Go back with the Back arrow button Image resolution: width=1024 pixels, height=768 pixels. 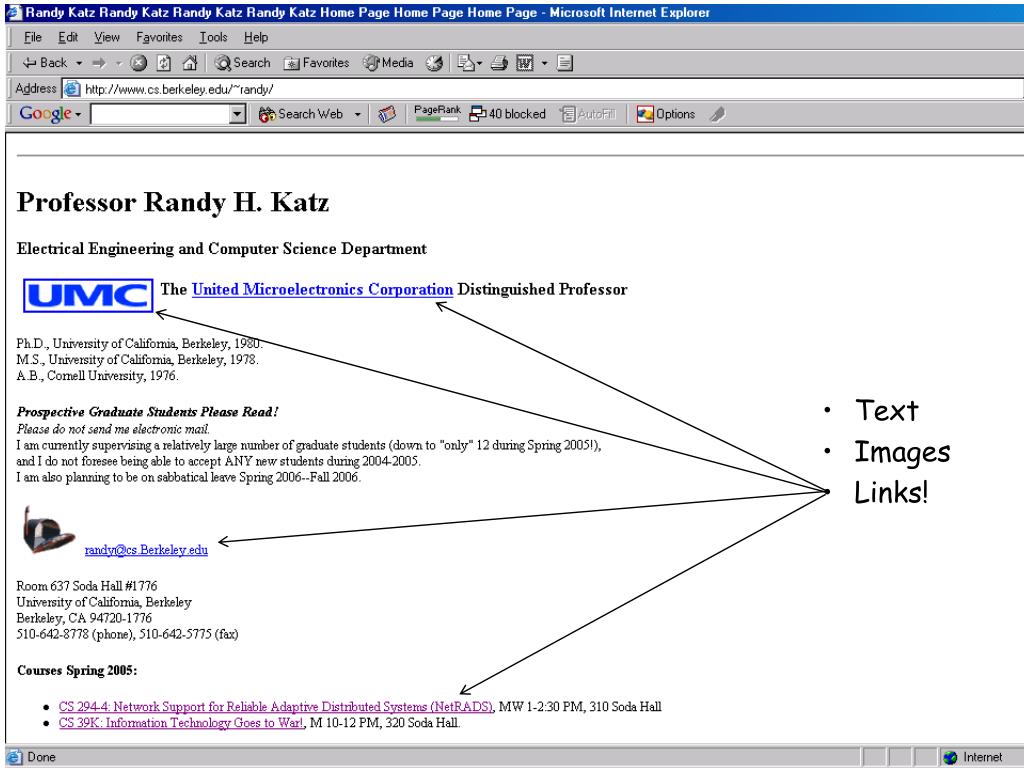click(44, 63)
